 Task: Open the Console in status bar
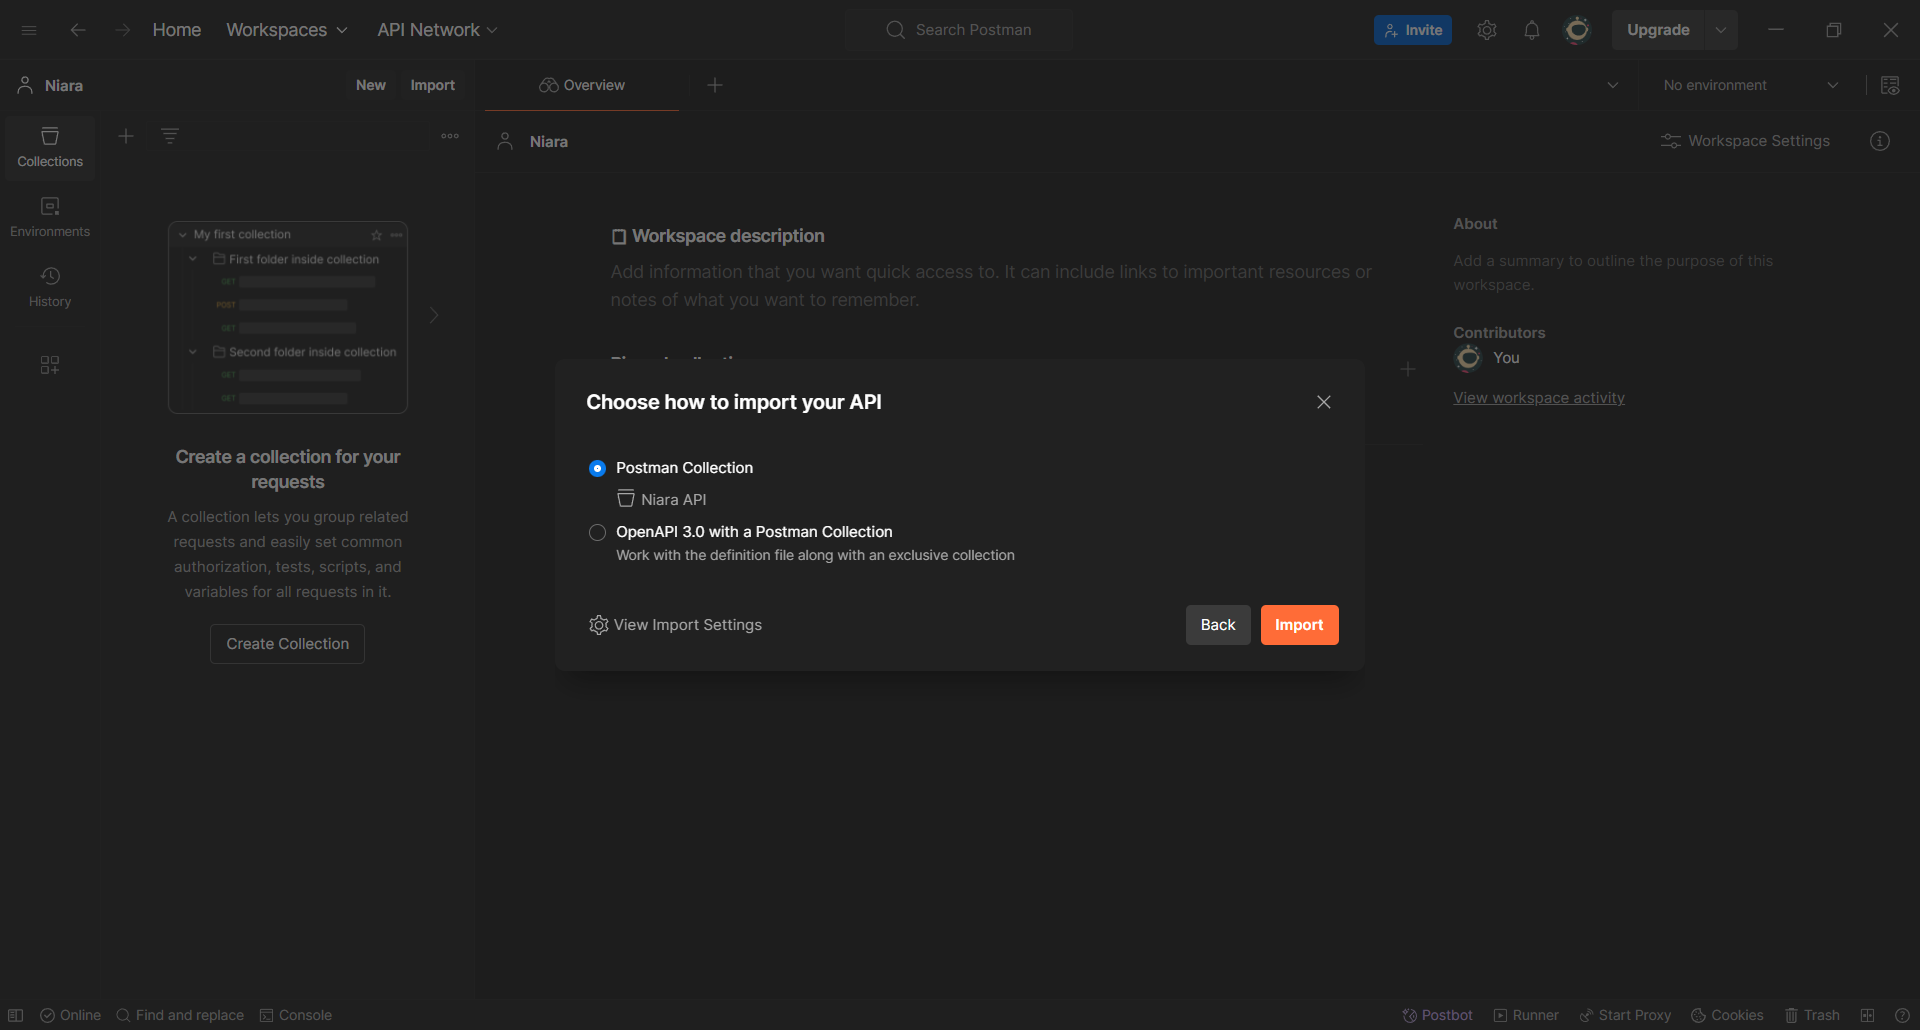(x=296, y=1015)
